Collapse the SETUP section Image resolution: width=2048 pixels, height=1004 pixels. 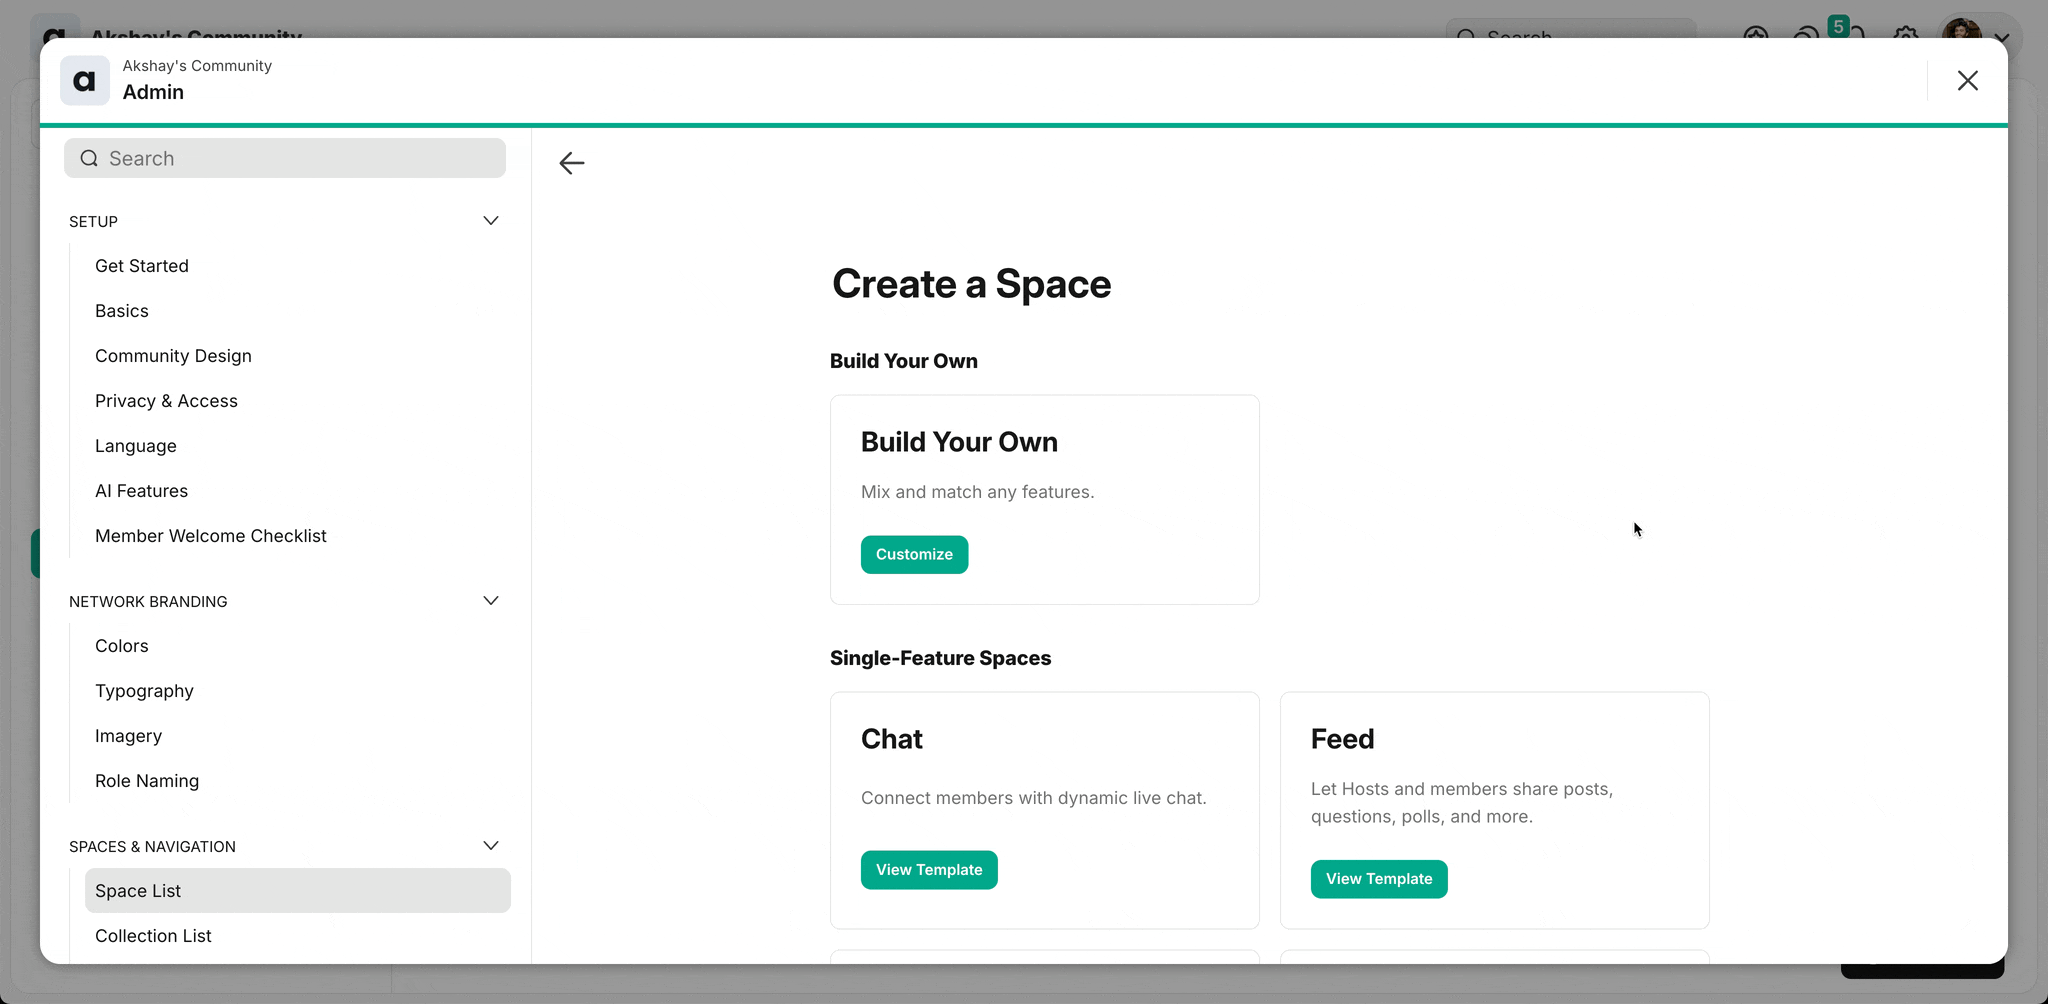491,220
